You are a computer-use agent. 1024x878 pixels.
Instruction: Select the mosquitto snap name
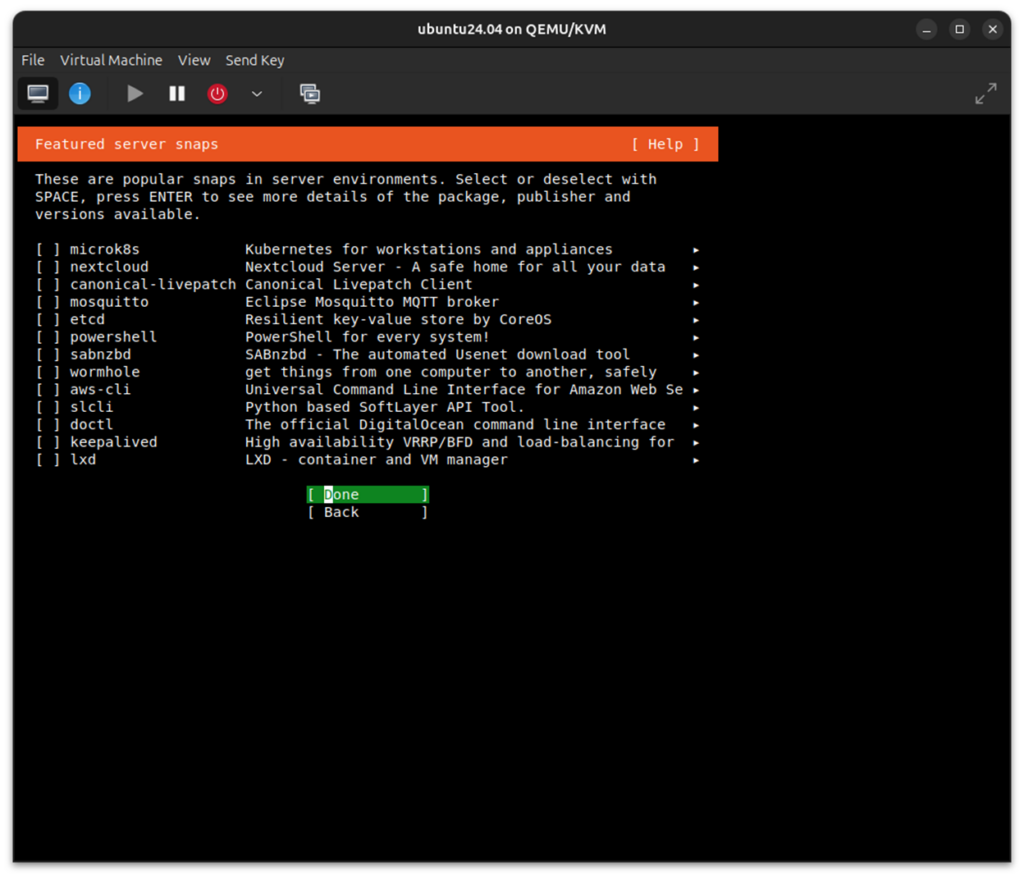[x=109, y=302]
